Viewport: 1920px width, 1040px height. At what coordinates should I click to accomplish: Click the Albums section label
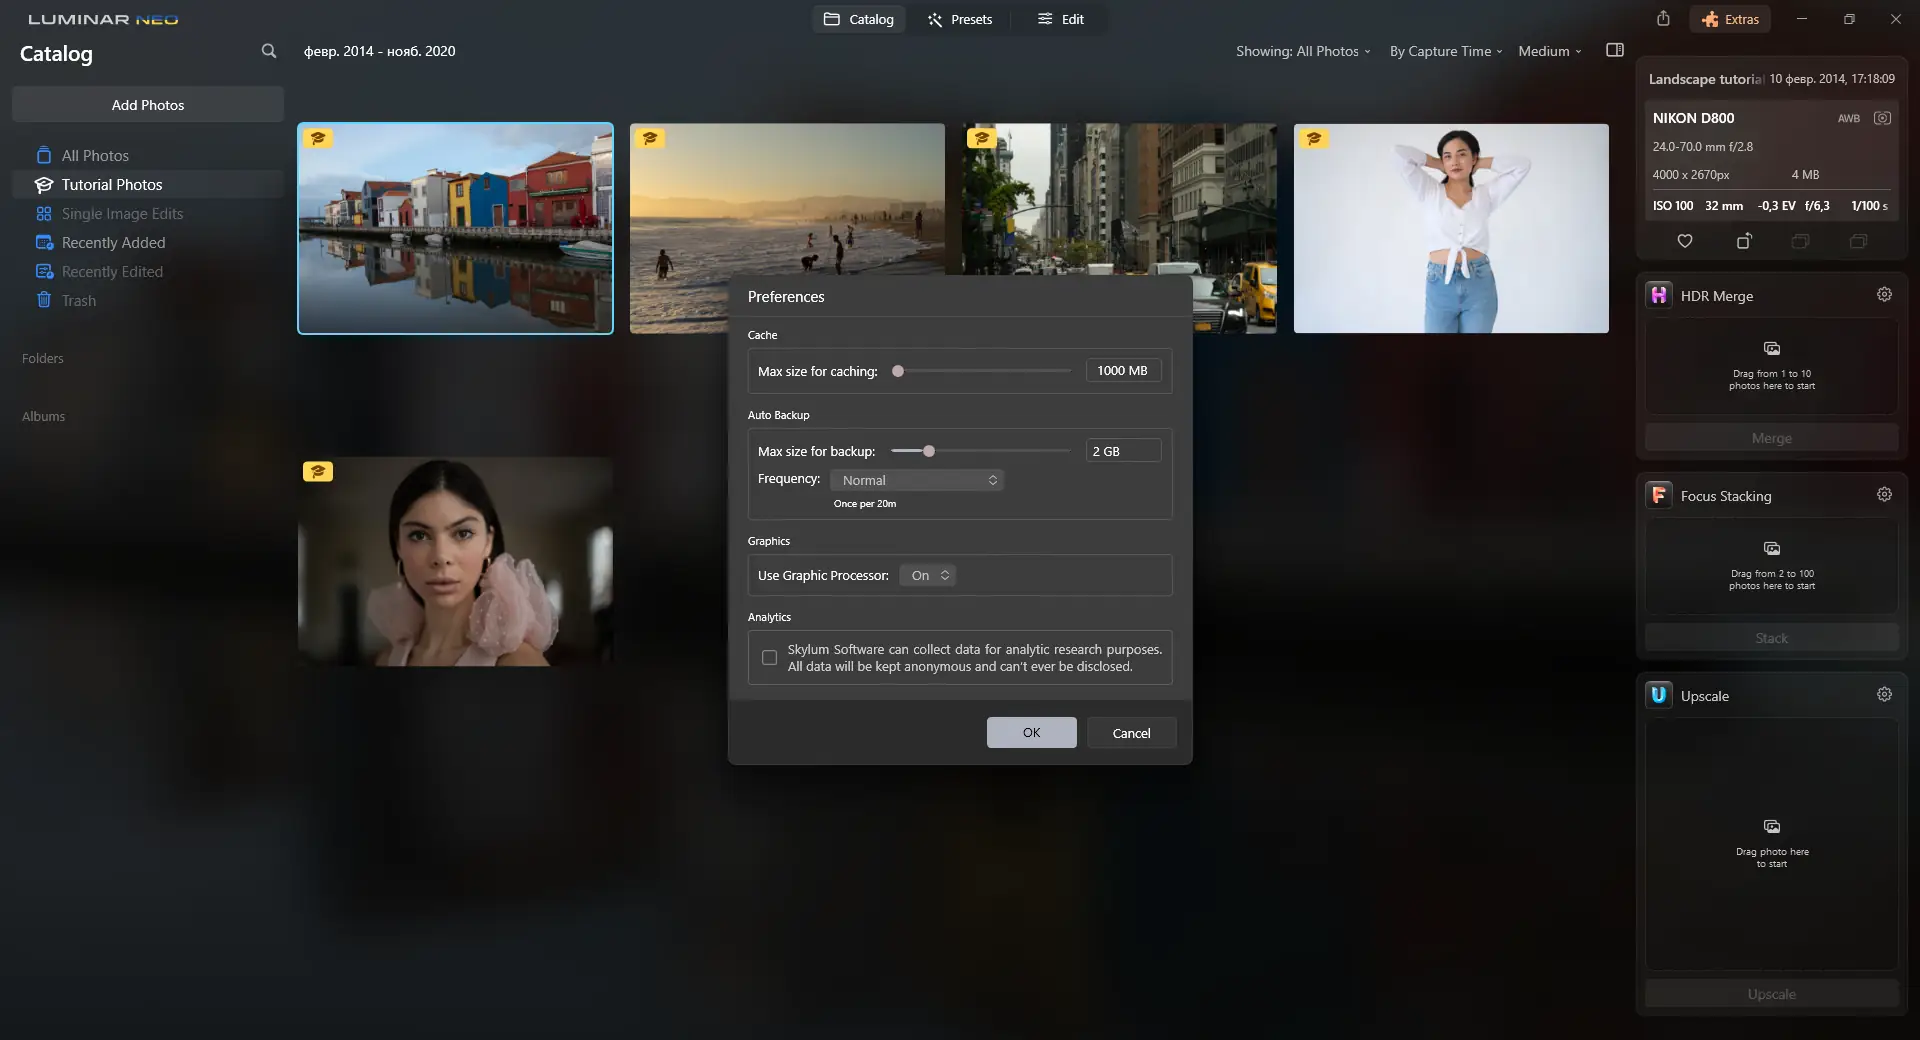43,416
